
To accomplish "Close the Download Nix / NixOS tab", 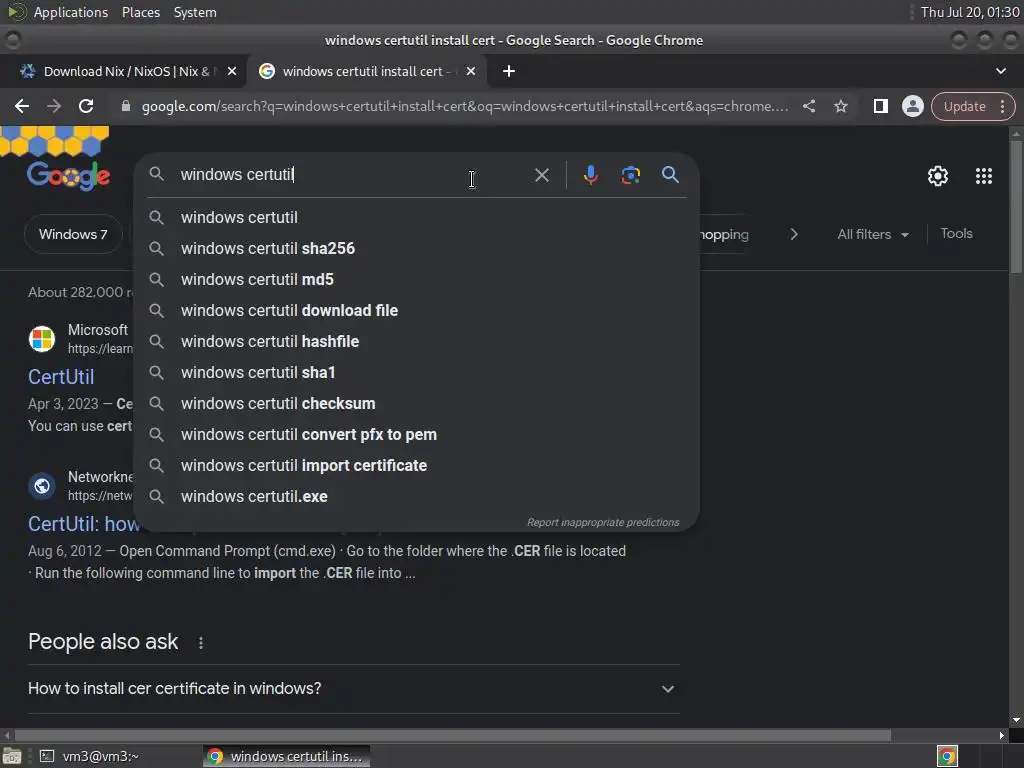I will click(x=232, y=71).
